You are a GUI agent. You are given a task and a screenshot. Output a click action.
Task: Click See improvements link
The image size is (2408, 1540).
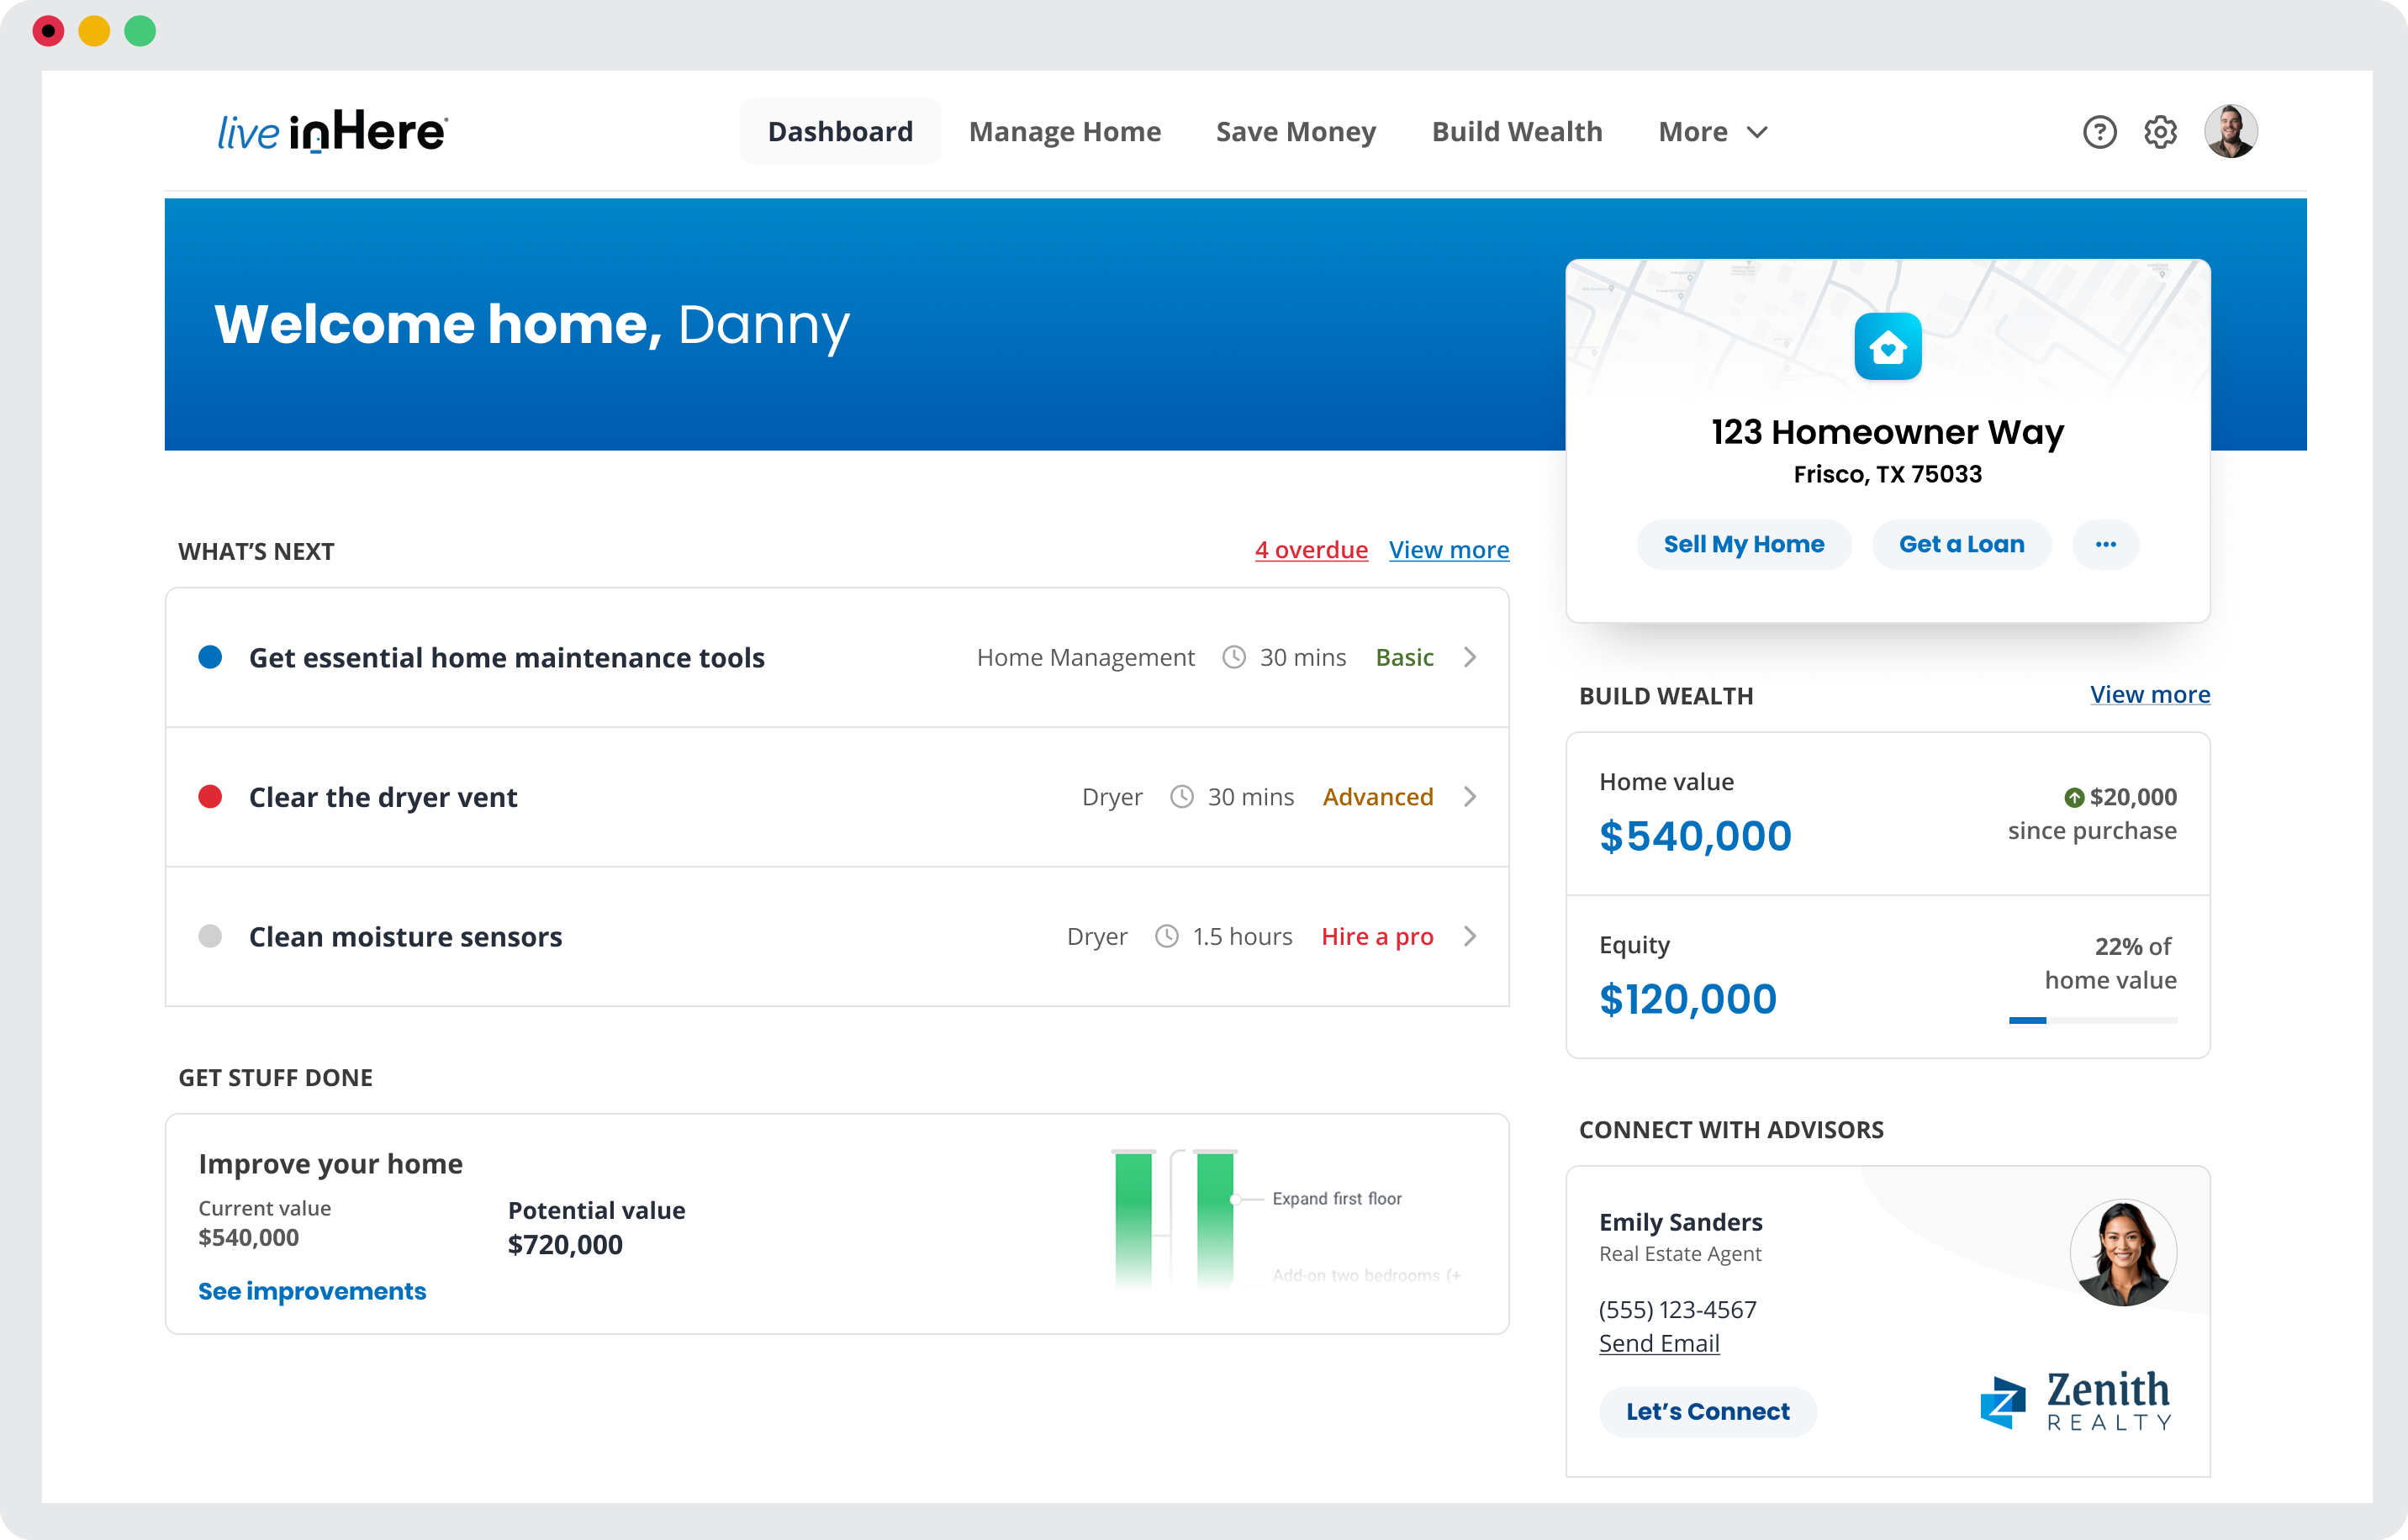pyautogui.click(x=312, y=1291)
